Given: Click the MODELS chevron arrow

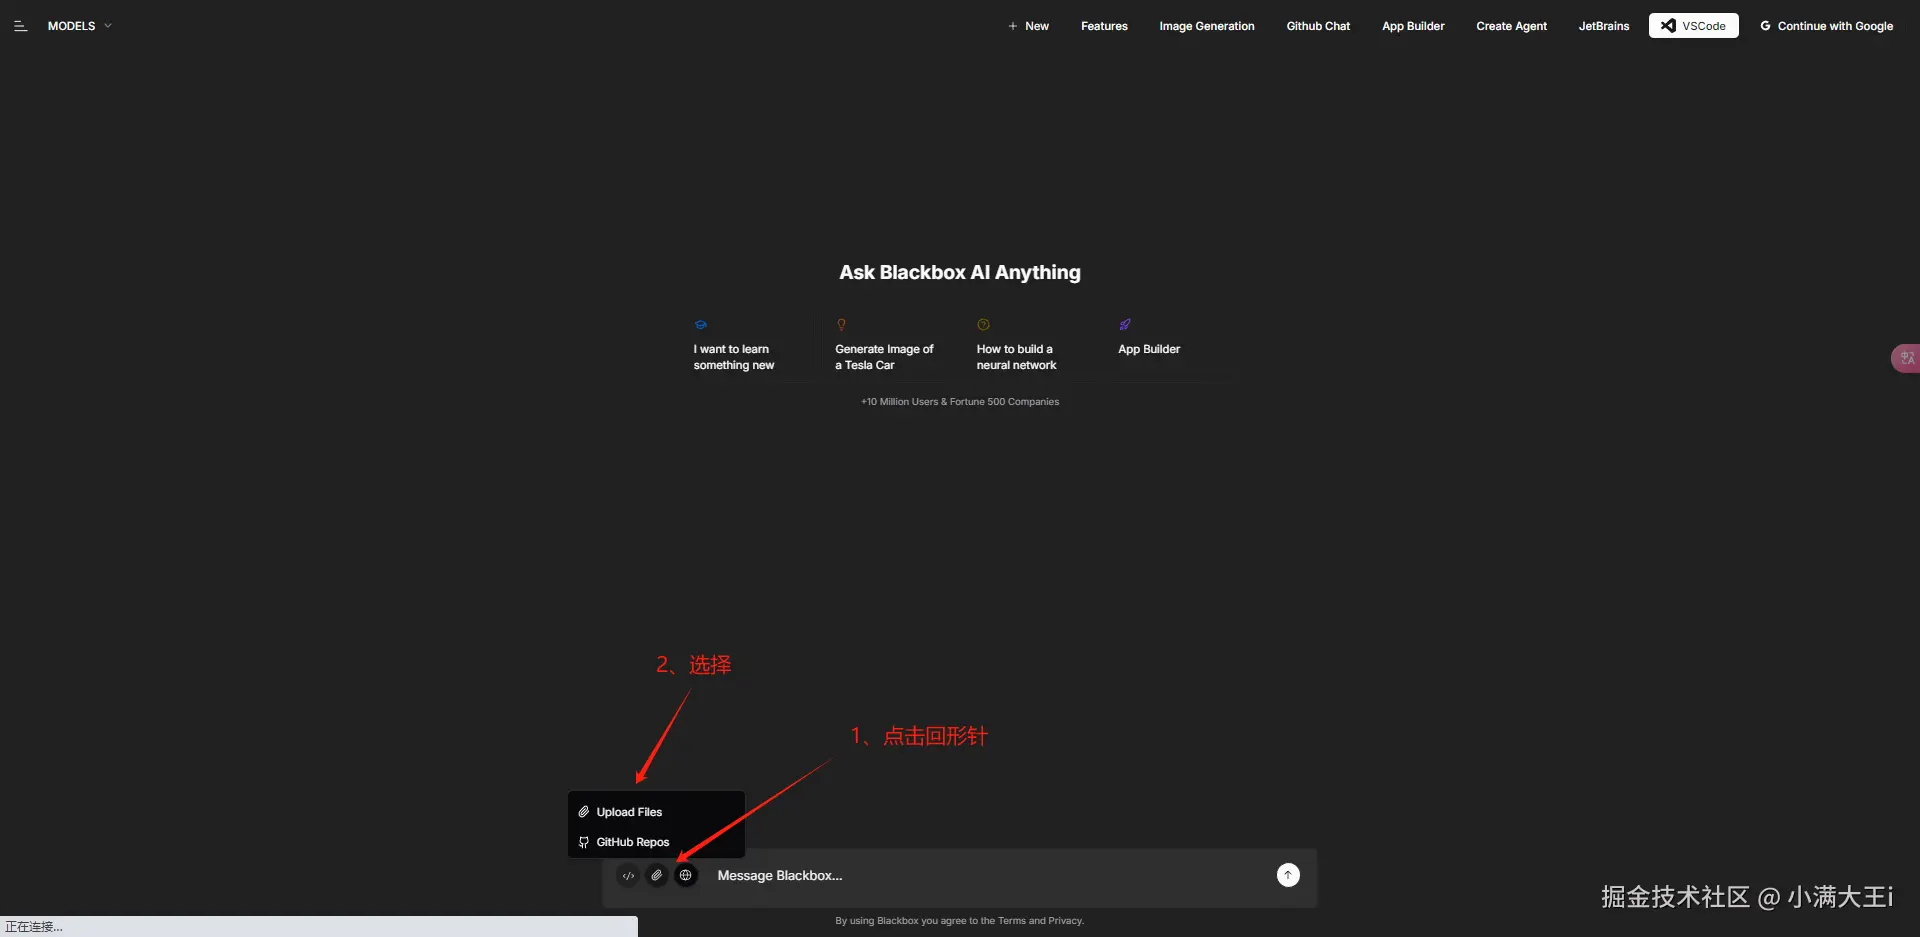Looking at the screenshot, I should (x=107, y=26).
